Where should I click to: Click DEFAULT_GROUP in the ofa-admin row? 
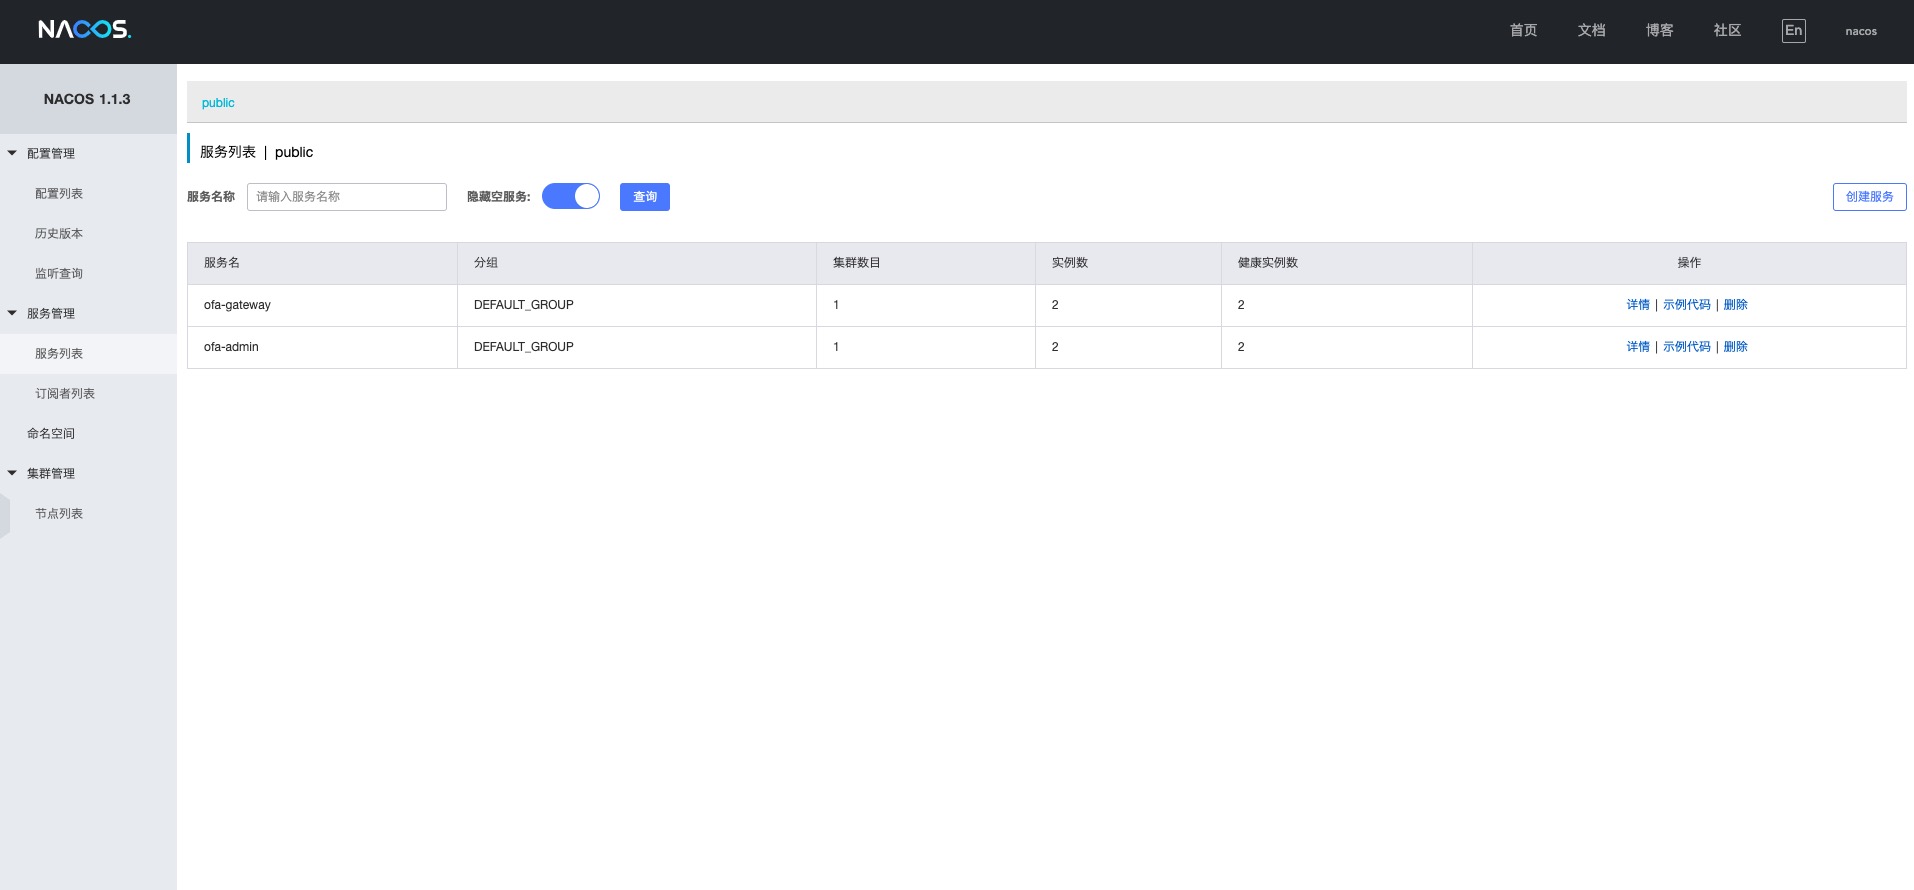point(524,347)
